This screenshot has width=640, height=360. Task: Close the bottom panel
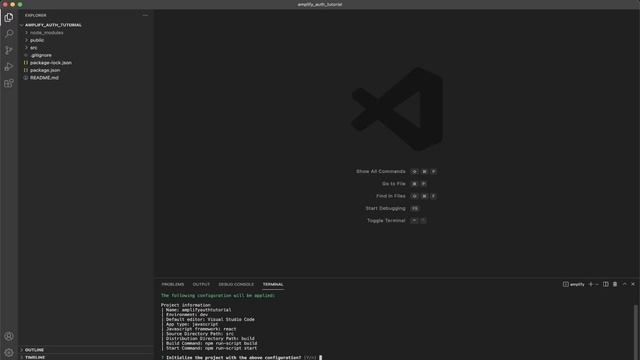(633, 284)
